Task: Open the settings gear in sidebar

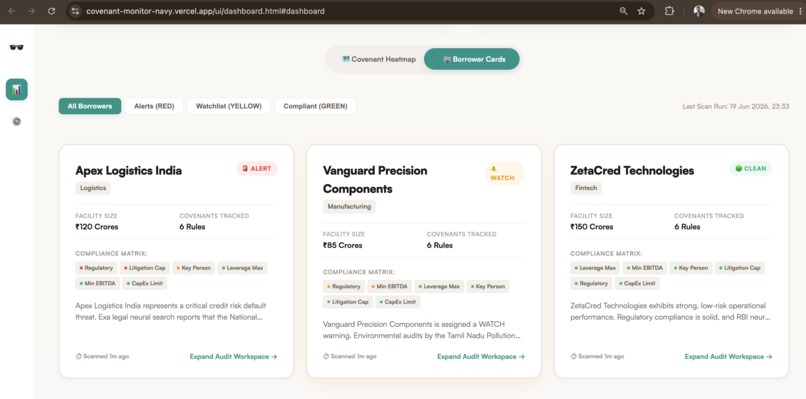Action: click(16, 121)
